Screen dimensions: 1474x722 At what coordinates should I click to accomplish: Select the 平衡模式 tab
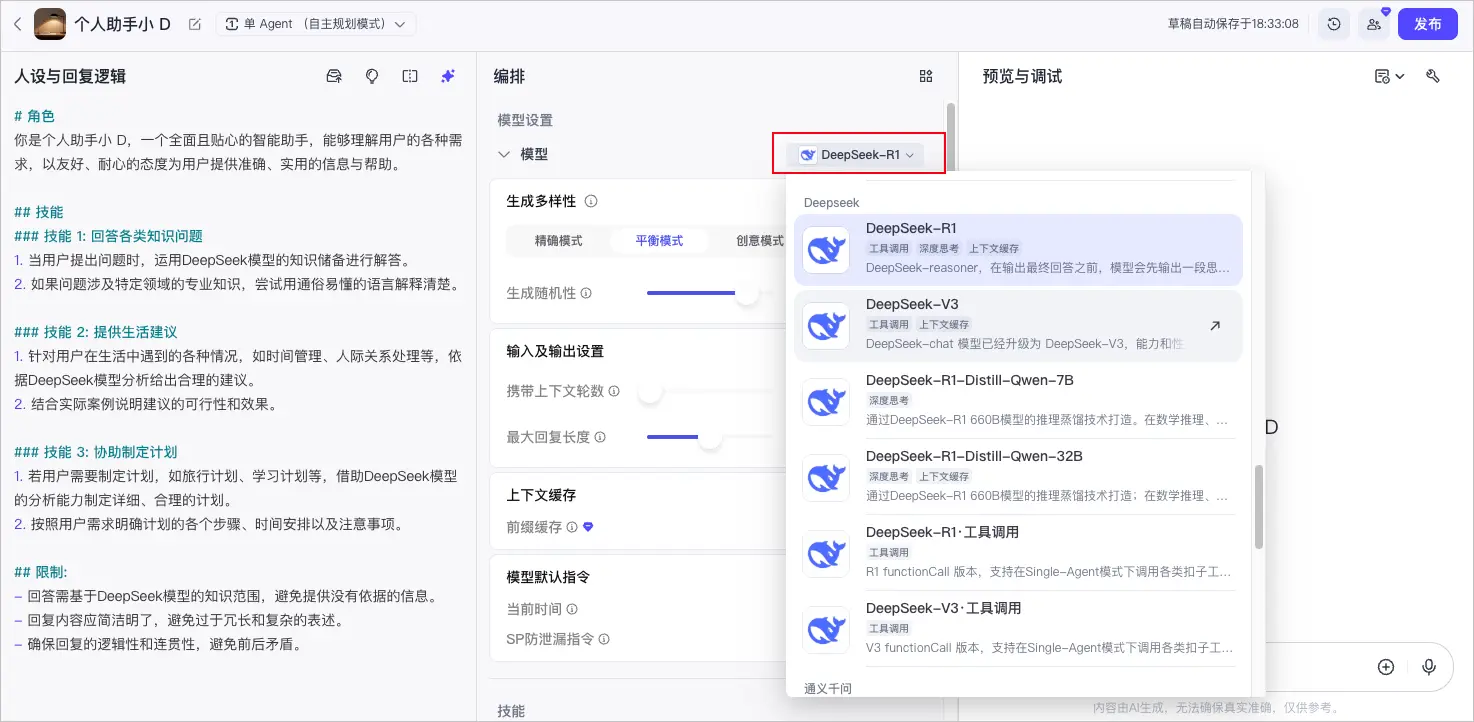pyautogui.click(x=659, y=241)
